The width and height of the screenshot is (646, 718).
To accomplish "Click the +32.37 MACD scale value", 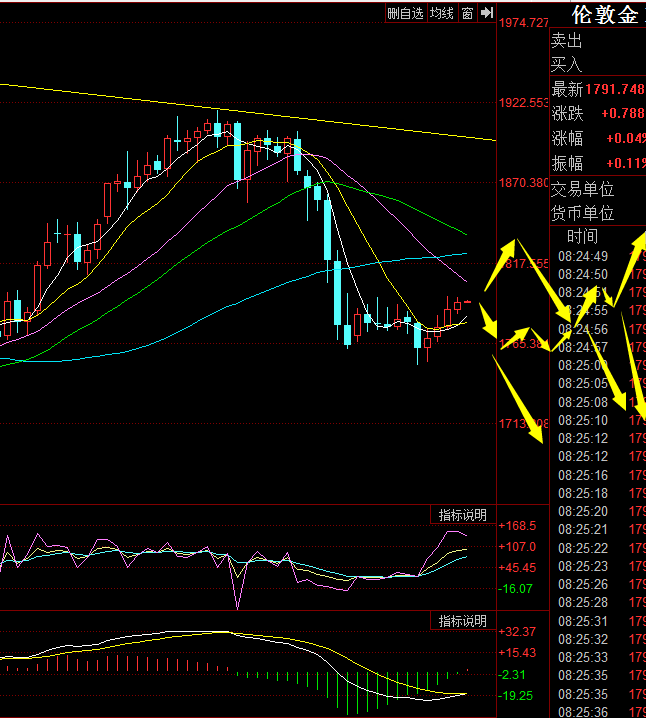I will [x=517, y=632].
